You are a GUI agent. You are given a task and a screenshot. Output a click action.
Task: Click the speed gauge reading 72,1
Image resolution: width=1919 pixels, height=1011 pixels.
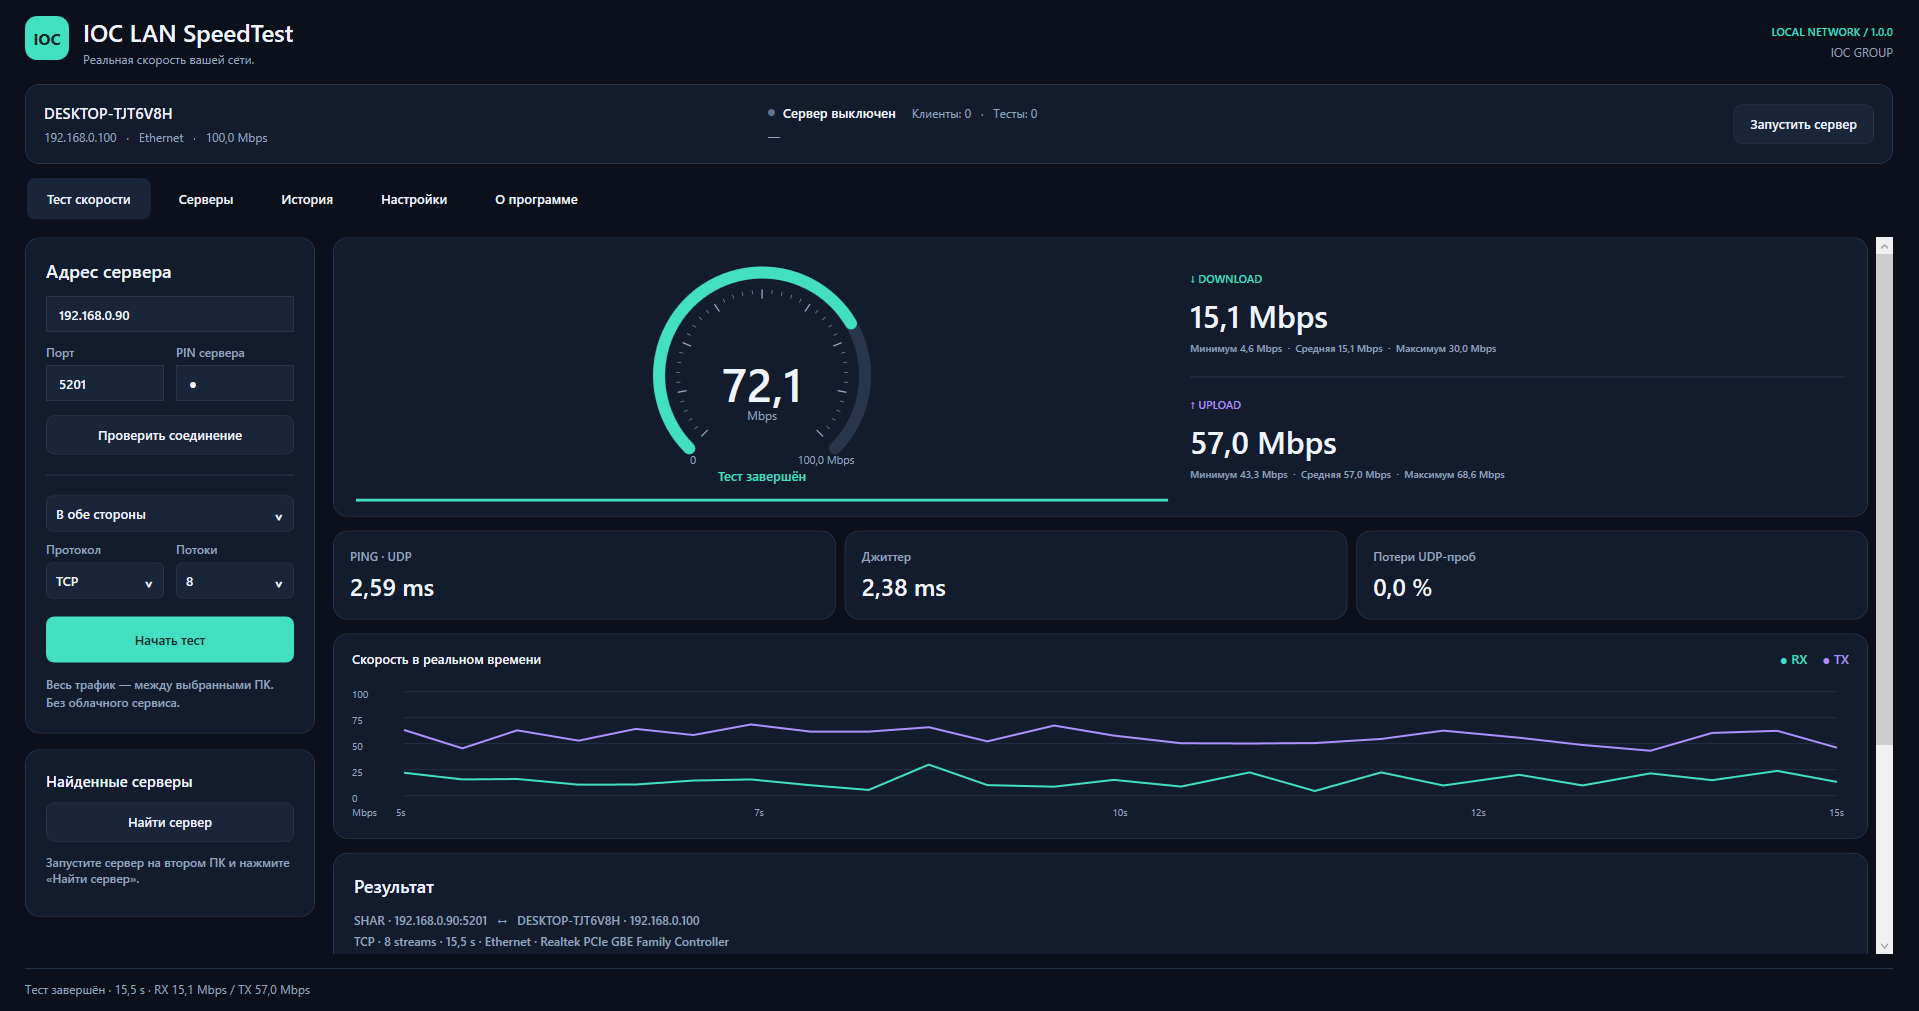click(x=762, y=386)
